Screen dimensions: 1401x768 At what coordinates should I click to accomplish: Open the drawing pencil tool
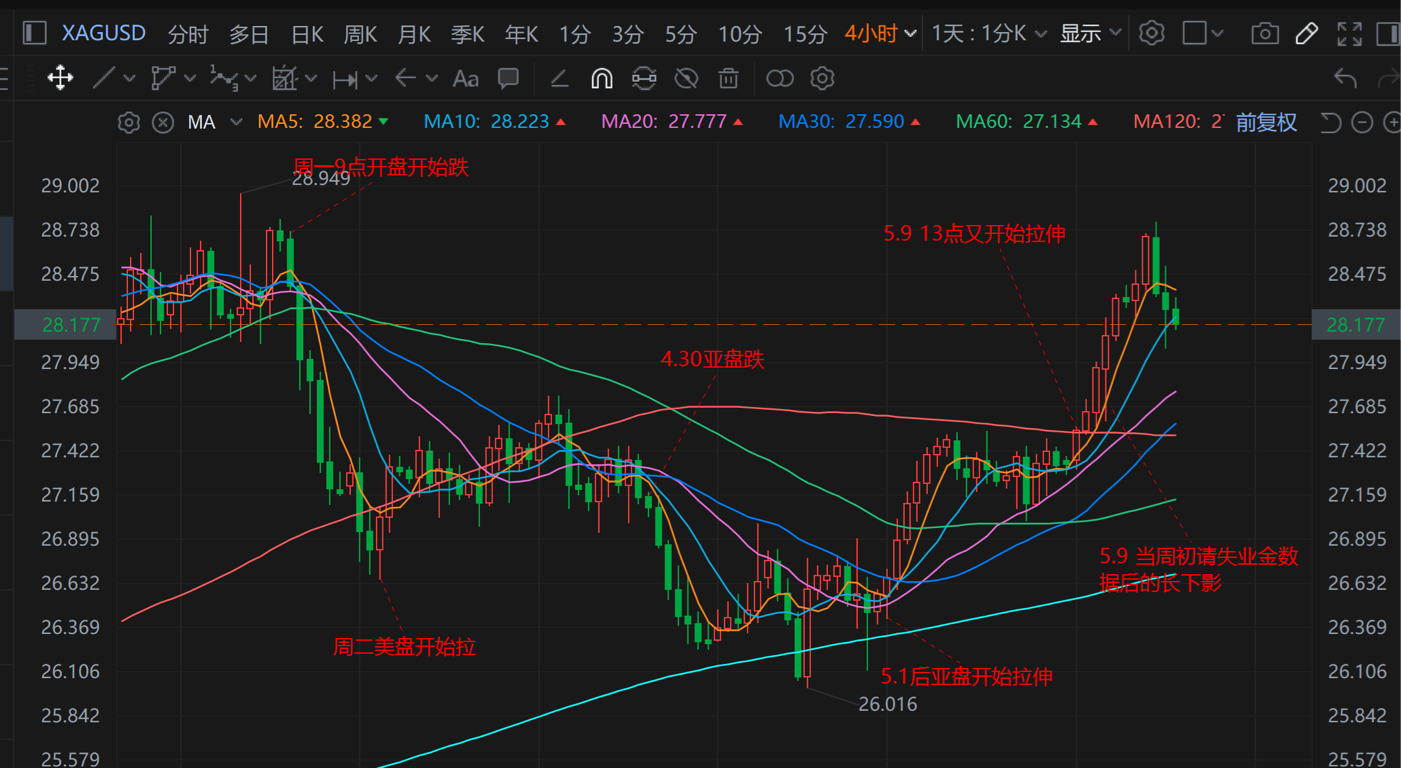(1306, 33)
